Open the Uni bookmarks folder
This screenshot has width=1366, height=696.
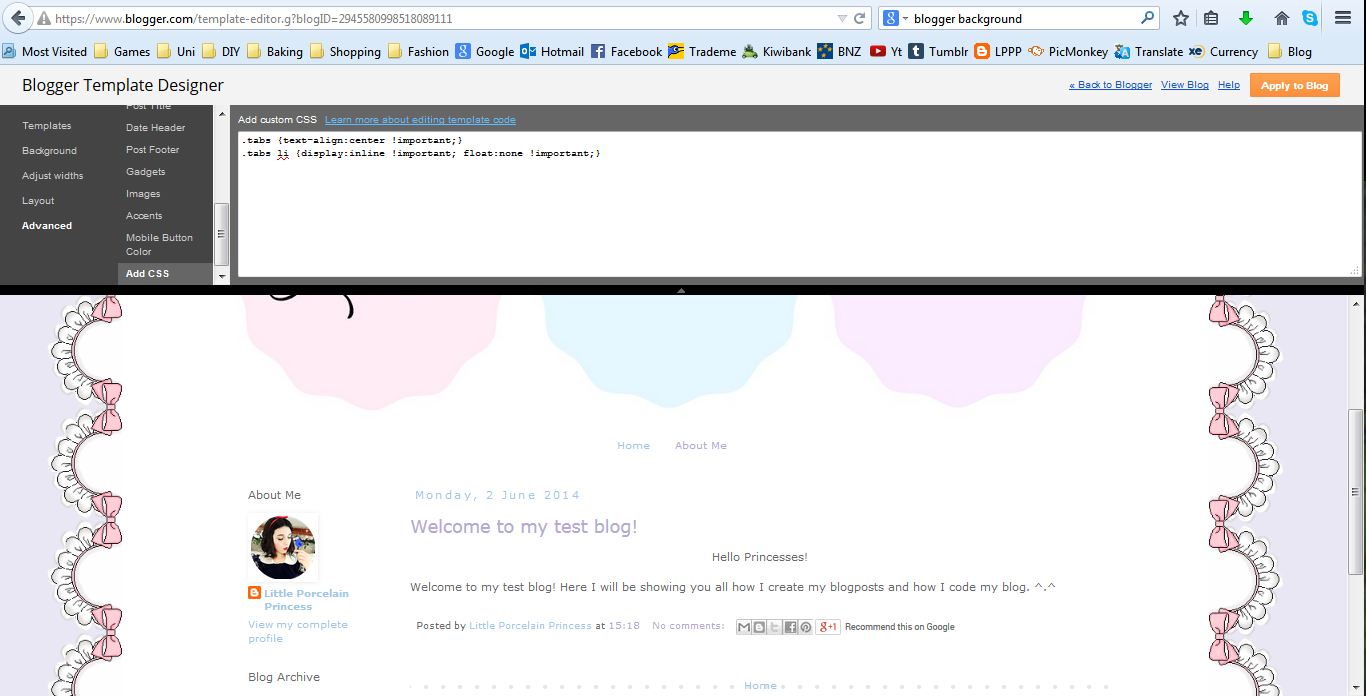175,52
